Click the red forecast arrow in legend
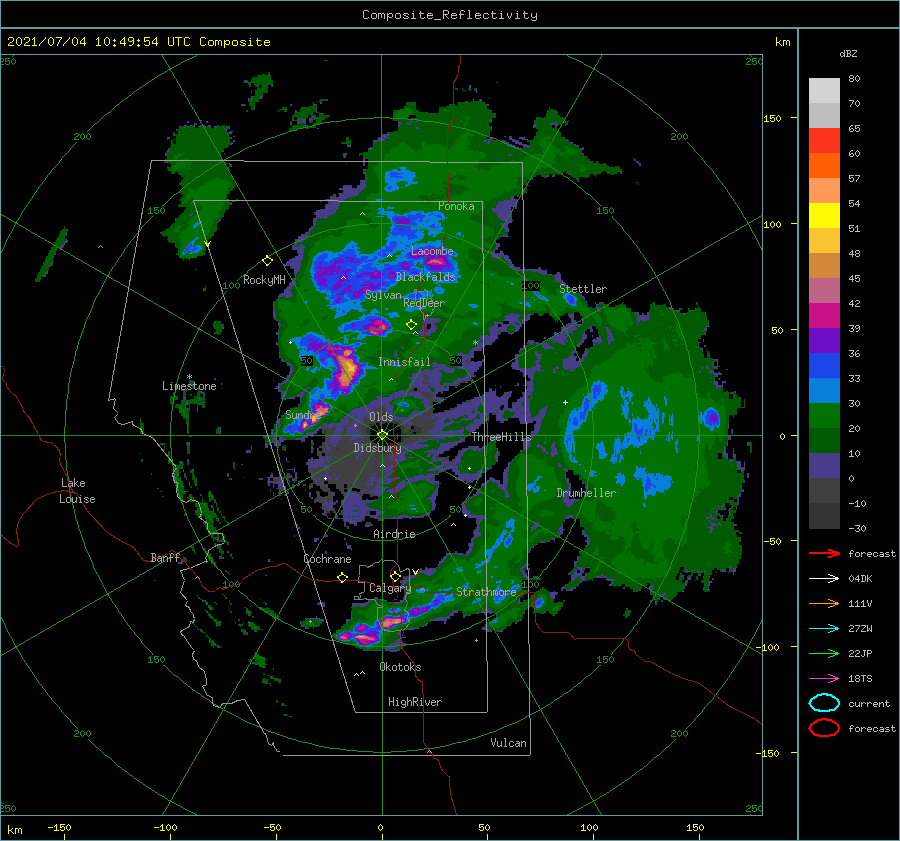This screenshot has height=841, width=900. click(824, 553)
